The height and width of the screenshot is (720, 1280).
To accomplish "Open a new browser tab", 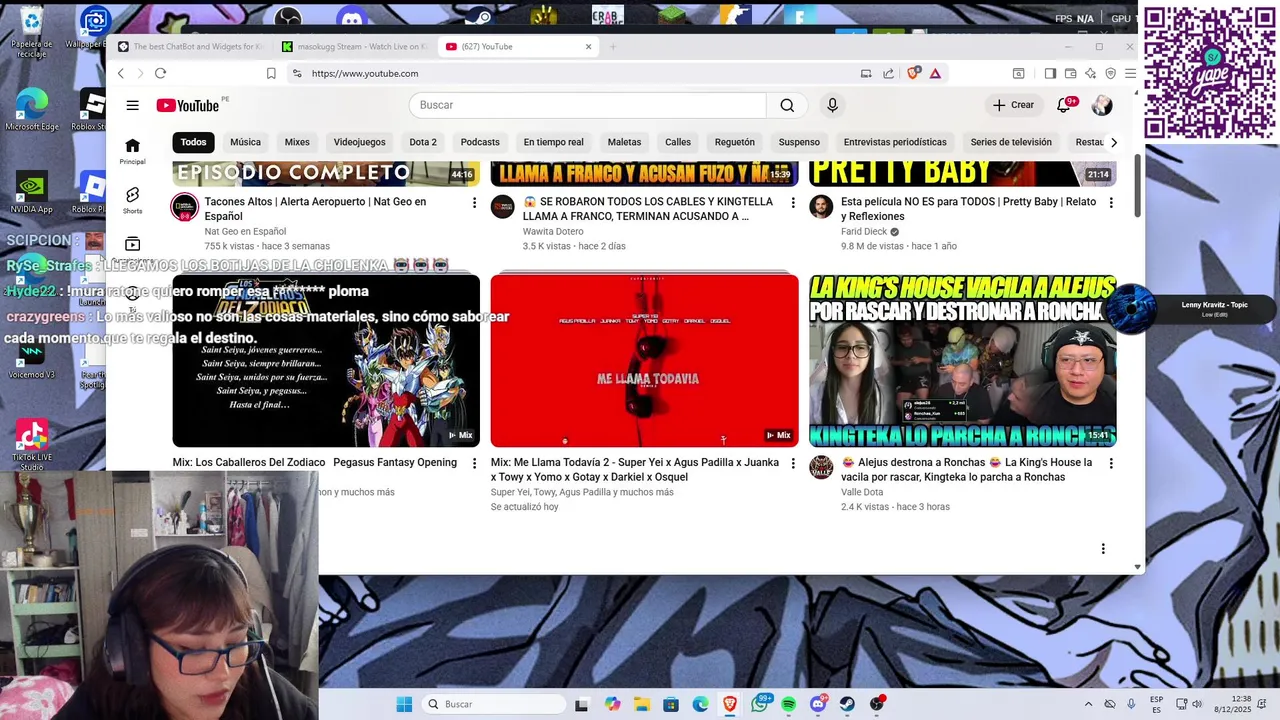I will click(613, 46).
